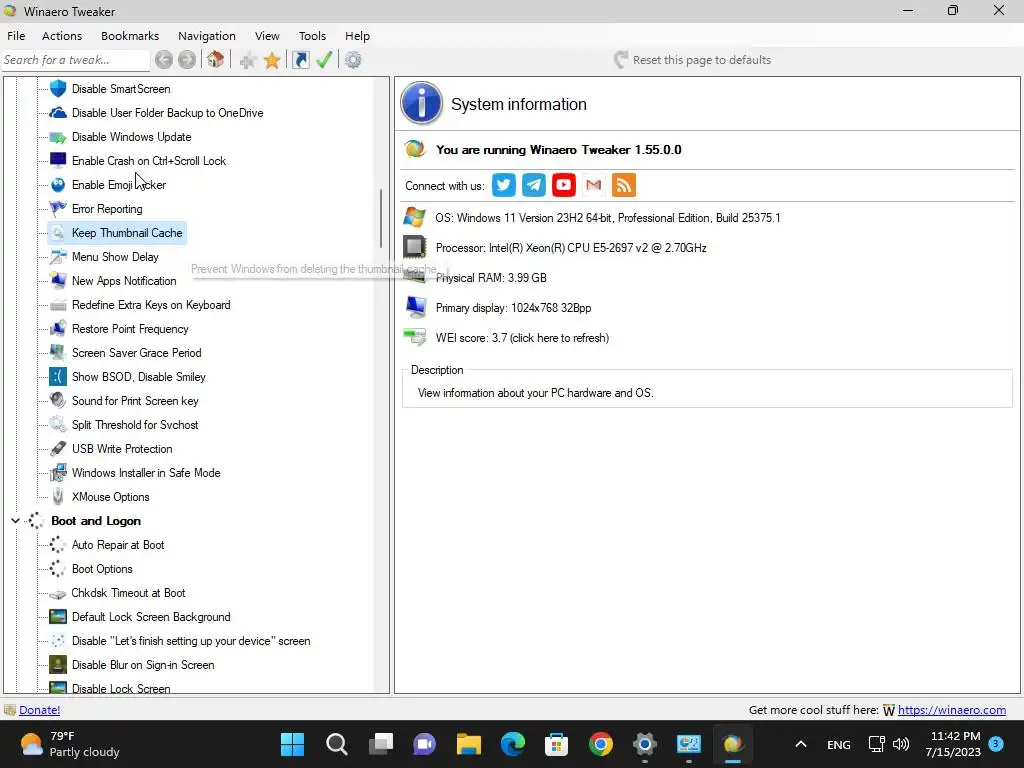Select Restore Point Frequency tweak
Viewport: 1024px width, 768px height.
coord(130,328)
